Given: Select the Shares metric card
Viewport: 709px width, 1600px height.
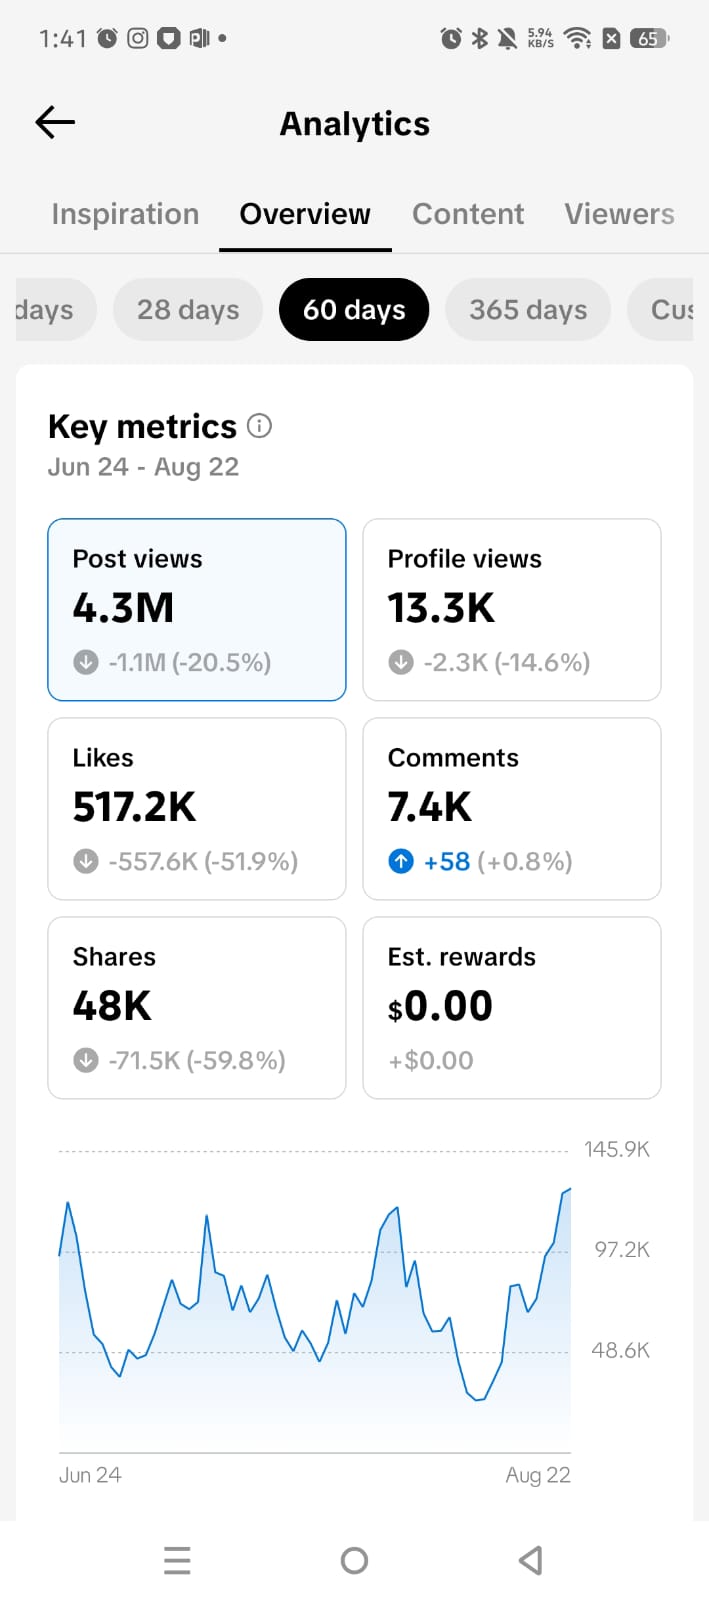Looking at the screenshot, I should coord(197,1008).
